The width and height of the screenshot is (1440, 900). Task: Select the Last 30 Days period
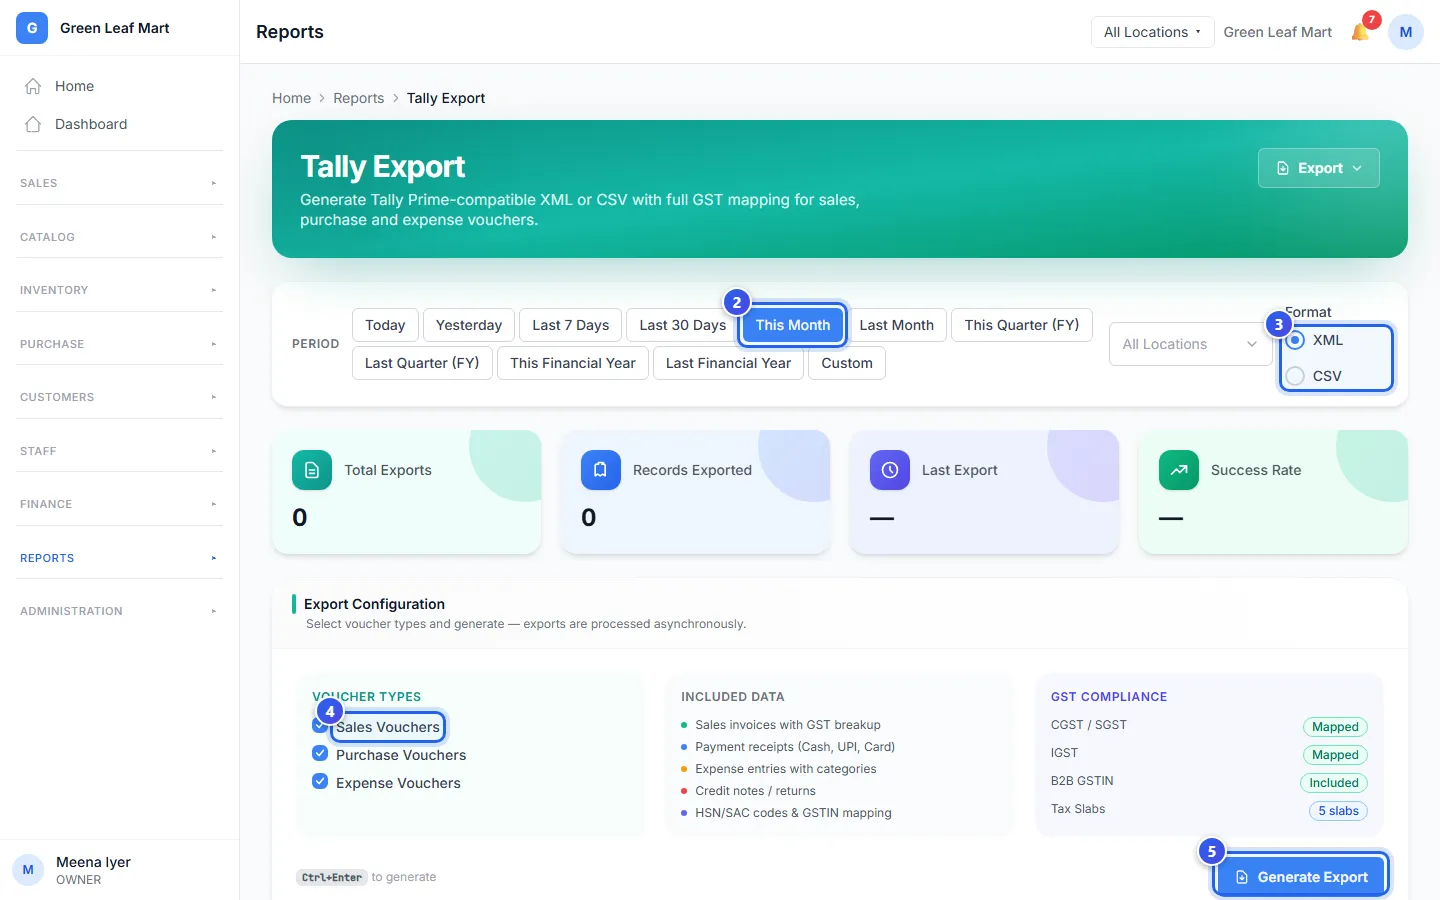[x=683, y=325]
